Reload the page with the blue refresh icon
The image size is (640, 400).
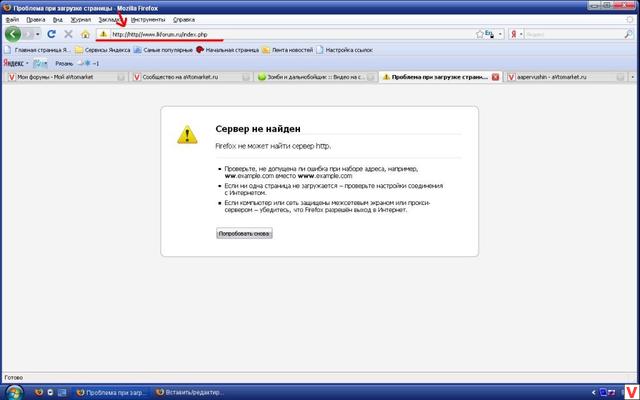click(x=51, y=34)
